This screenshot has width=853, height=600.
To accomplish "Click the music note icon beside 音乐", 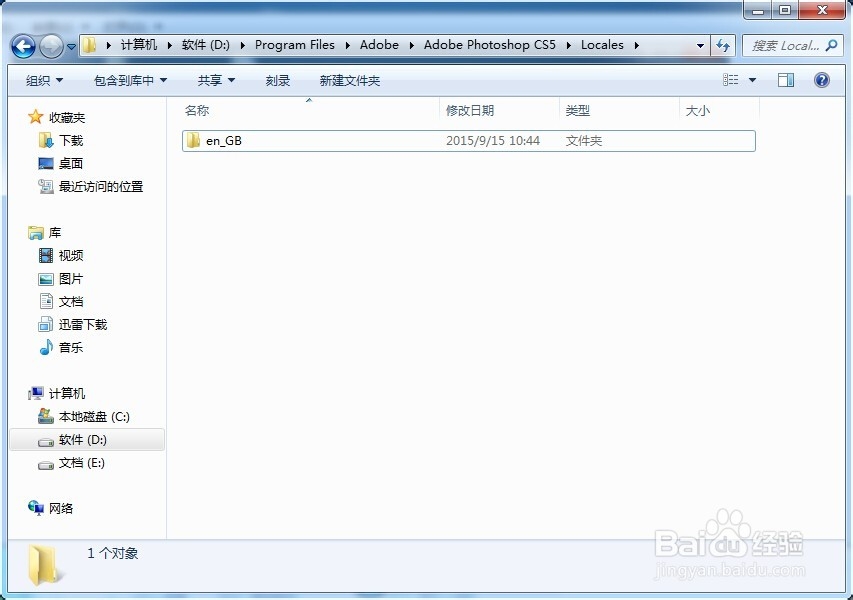I will click(x=46, y=347).
